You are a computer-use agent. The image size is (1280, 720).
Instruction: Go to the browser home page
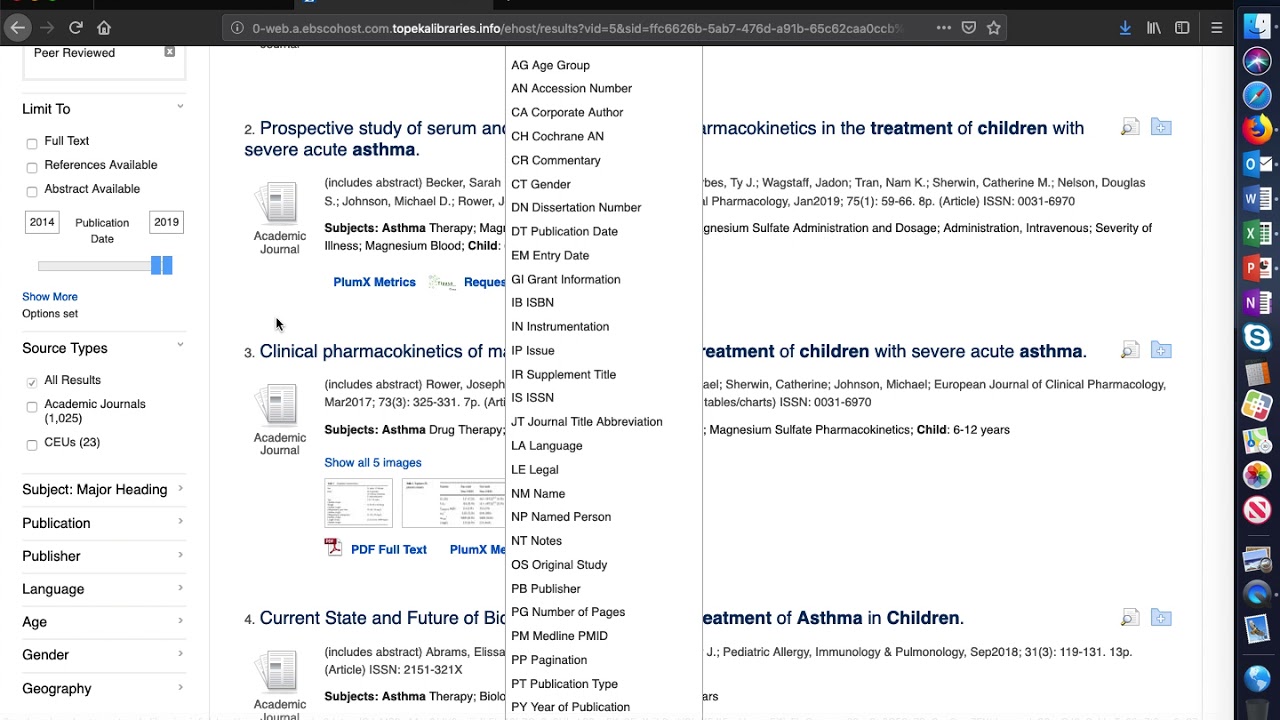104,28
